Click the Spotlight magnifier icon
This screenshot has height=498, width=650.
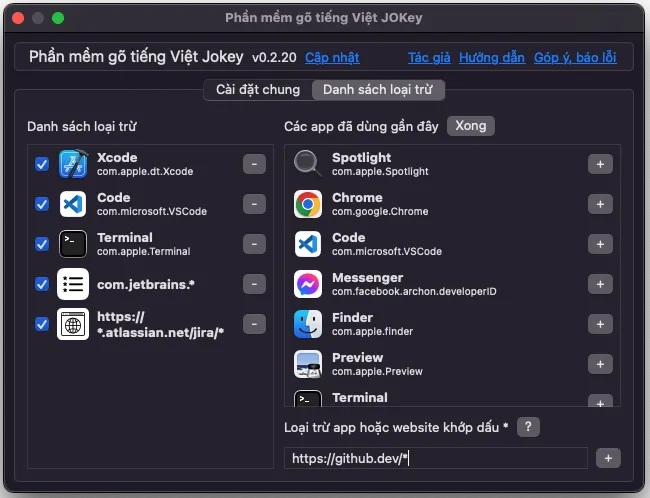(x=308, y=163)
